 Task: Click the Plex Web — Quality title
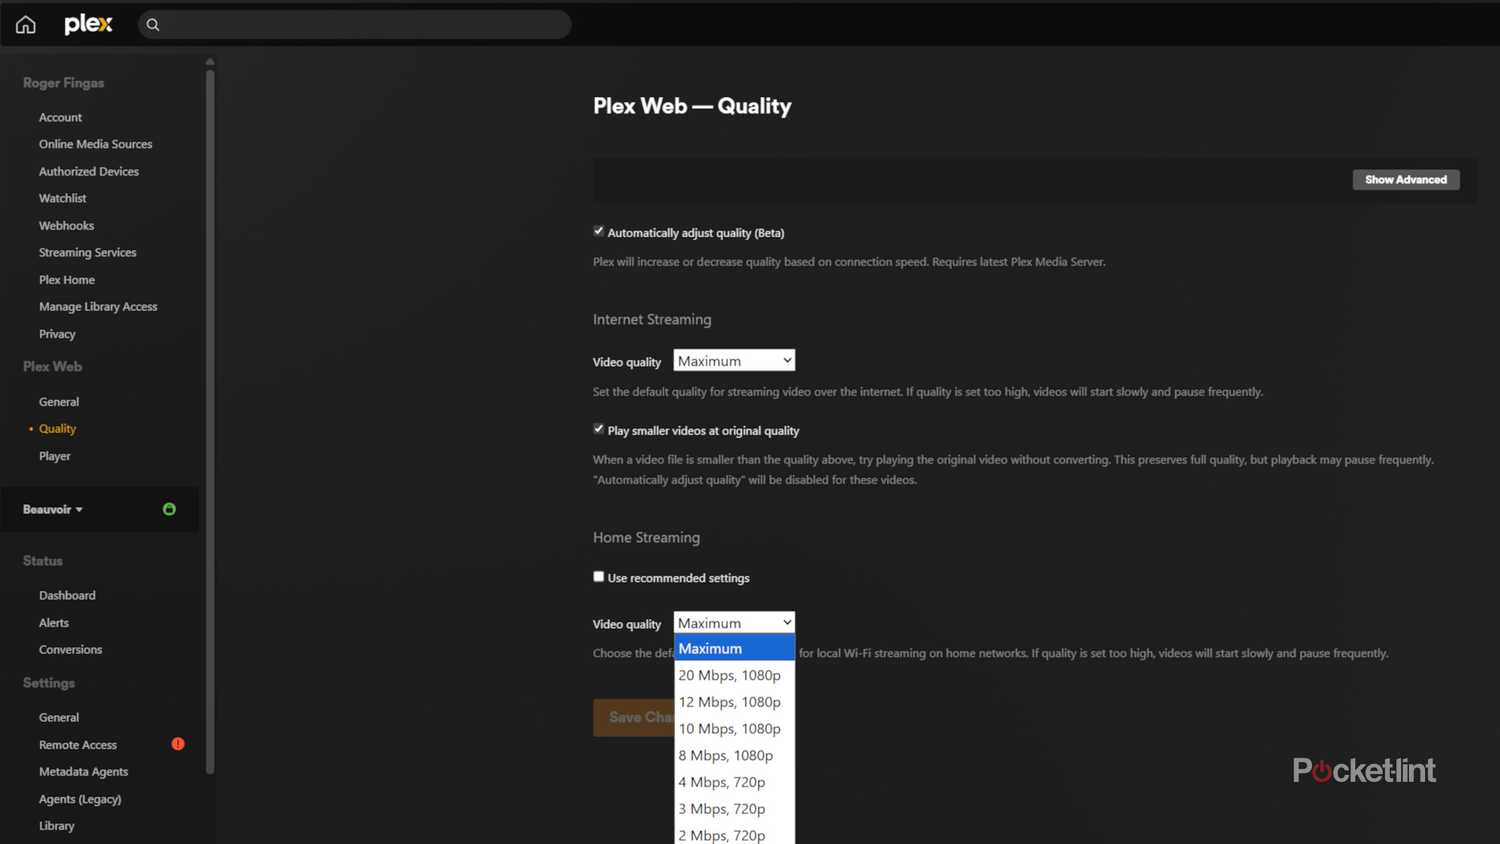(692, 106)
